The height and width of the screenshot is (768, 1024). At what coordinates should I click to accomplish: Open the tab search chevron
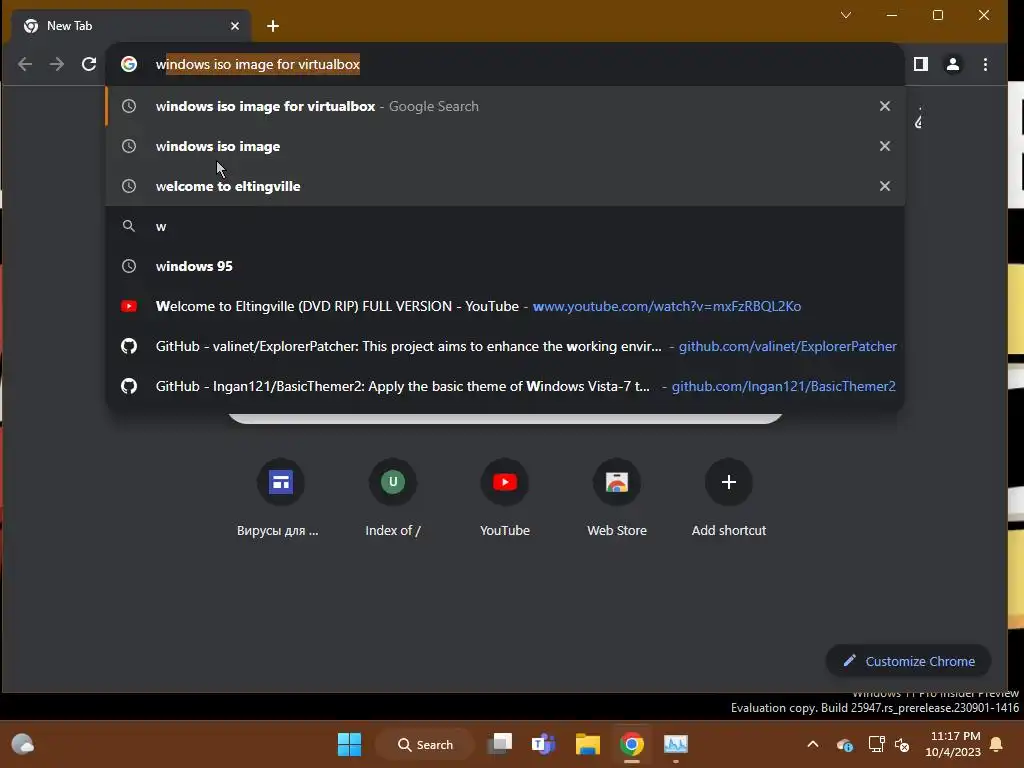point(846,15)
